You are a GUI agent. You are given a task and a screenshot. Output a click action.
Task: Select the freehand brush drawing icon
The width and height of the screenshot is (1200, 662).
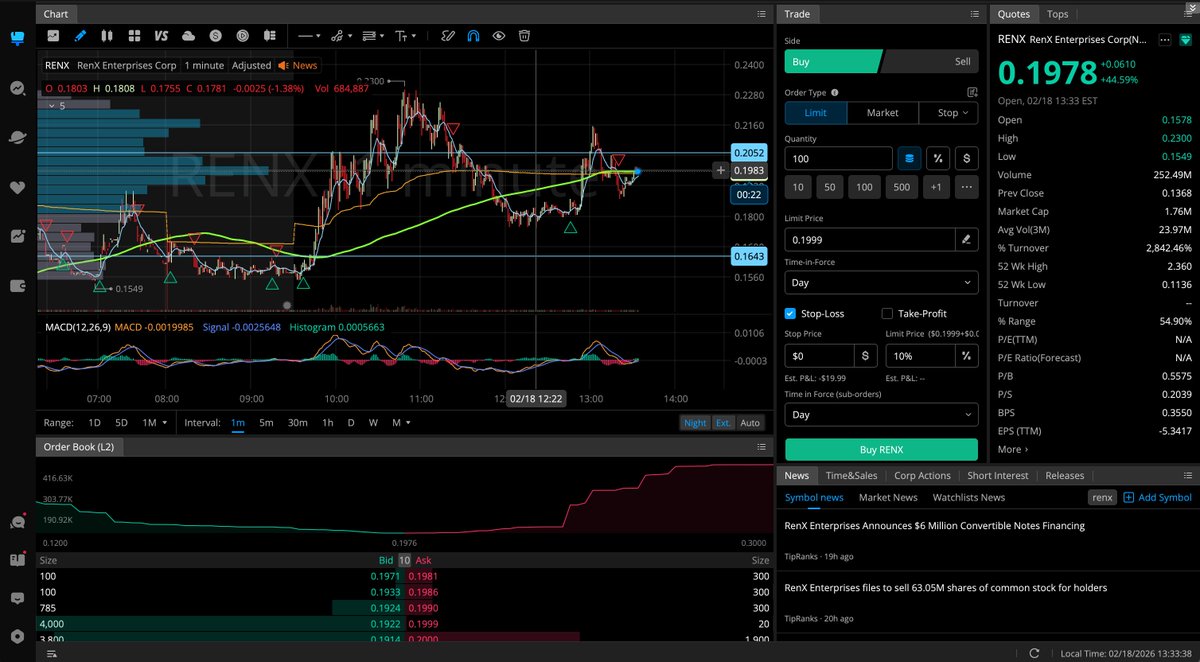point(448,36)
